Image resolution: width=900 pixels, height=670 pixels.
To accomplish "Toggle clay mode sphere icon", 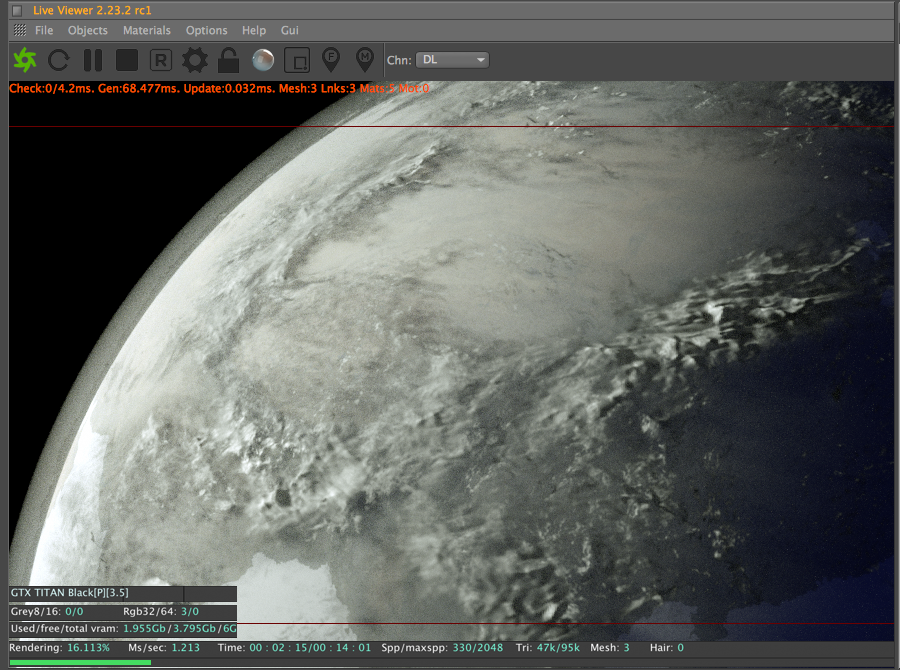I will point(262,60).
